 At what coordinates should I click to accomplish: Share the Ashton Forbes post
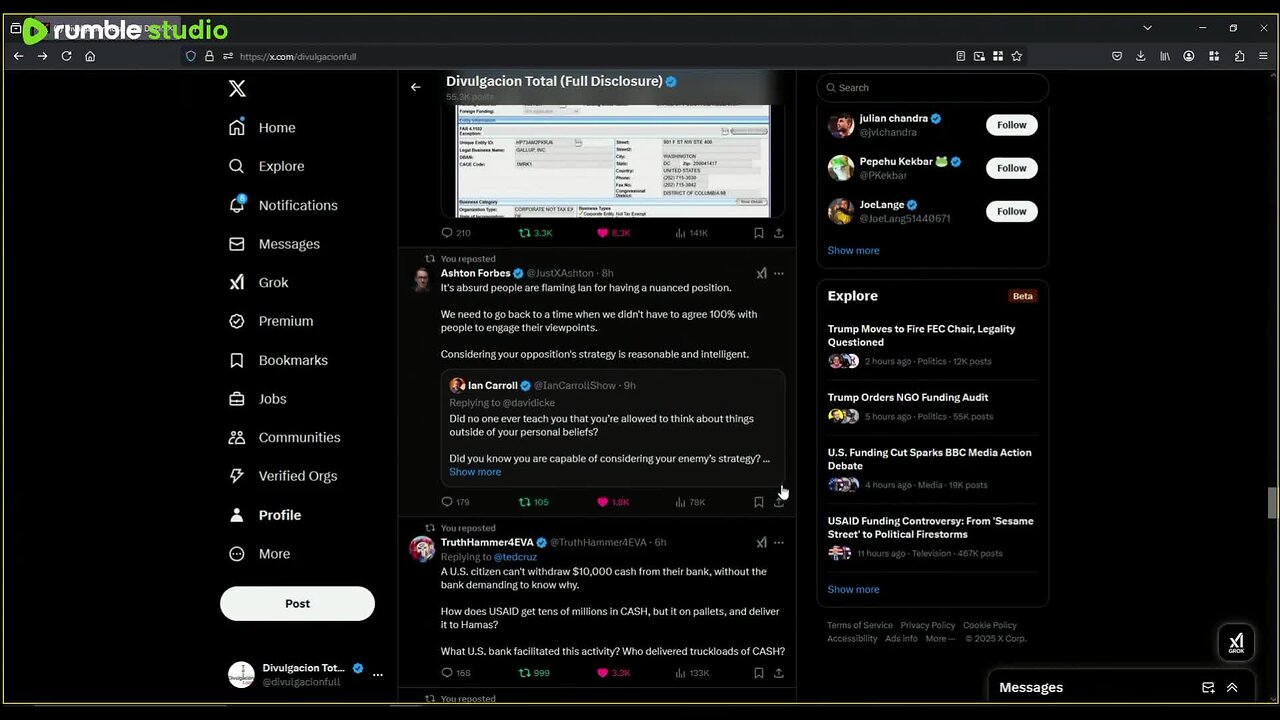click(779, 502)
